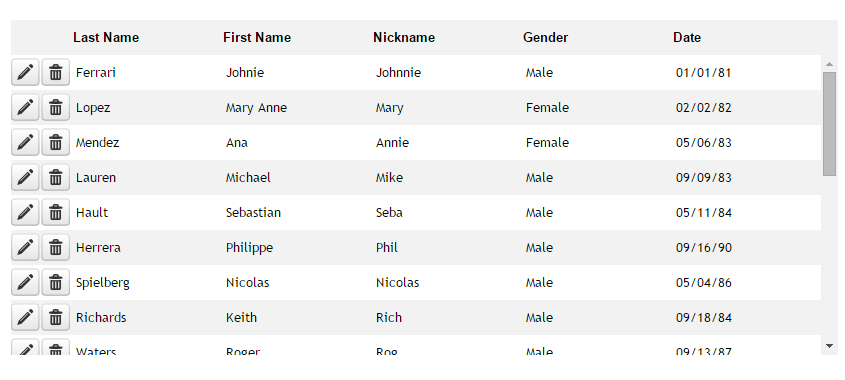Delete the Spielberg row
845x380 pixels.
[x=56, y=282]
